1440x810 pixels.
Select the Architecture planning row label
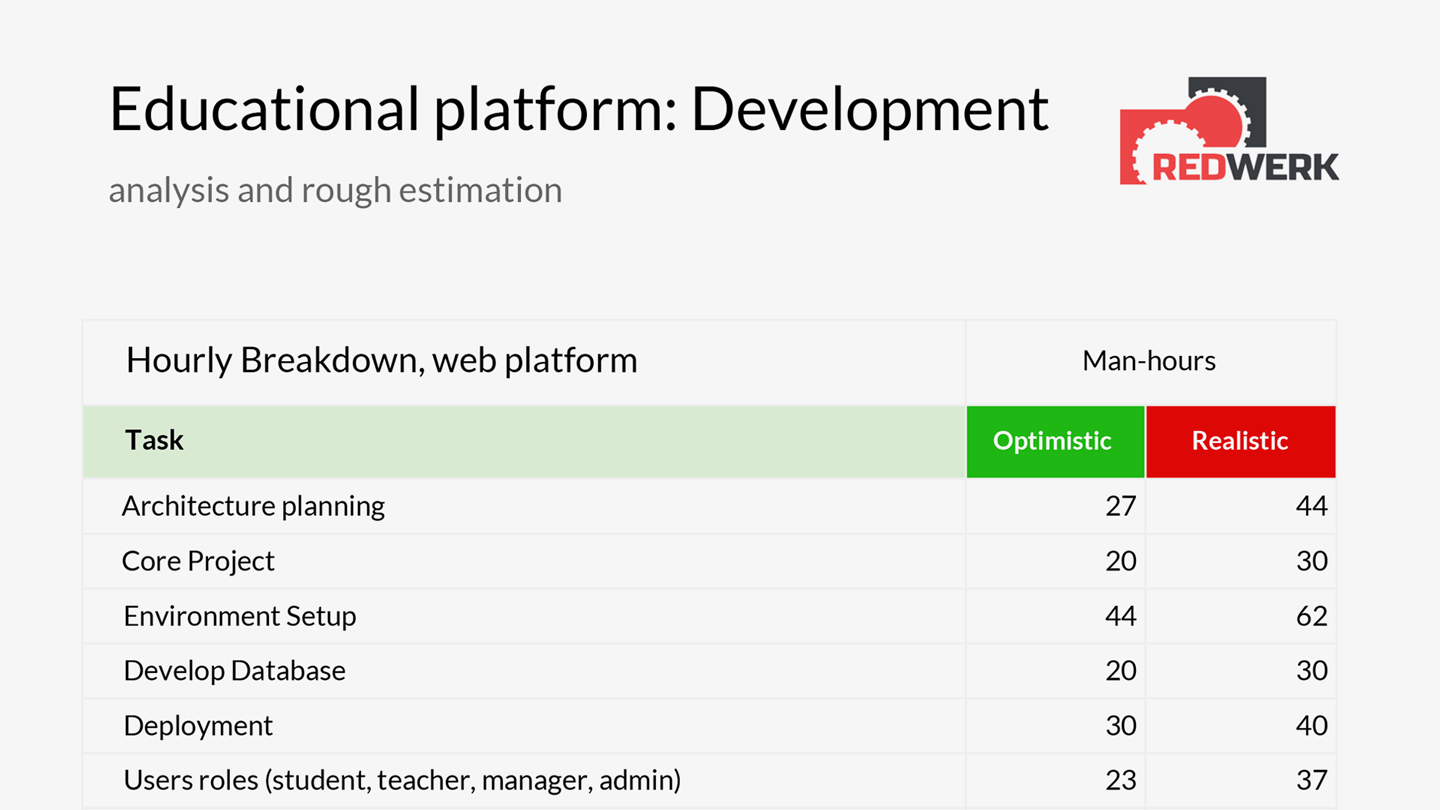tap(253, 506)
